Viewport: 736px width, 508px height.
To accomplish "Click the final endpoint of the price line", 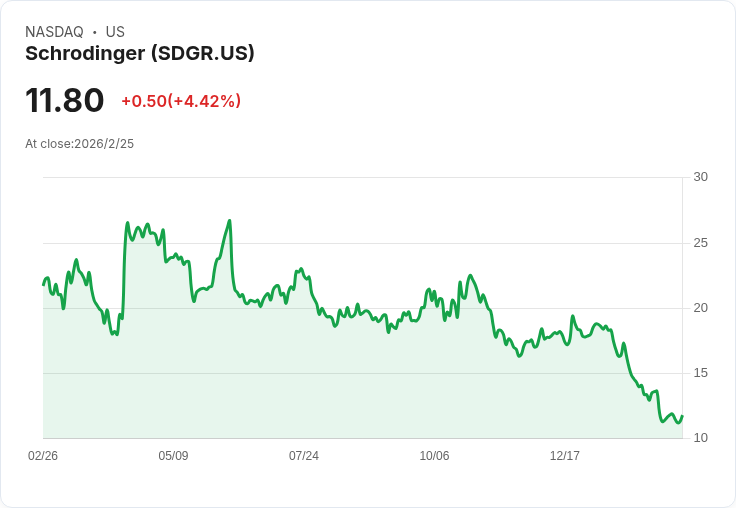I will pos(682,416).
